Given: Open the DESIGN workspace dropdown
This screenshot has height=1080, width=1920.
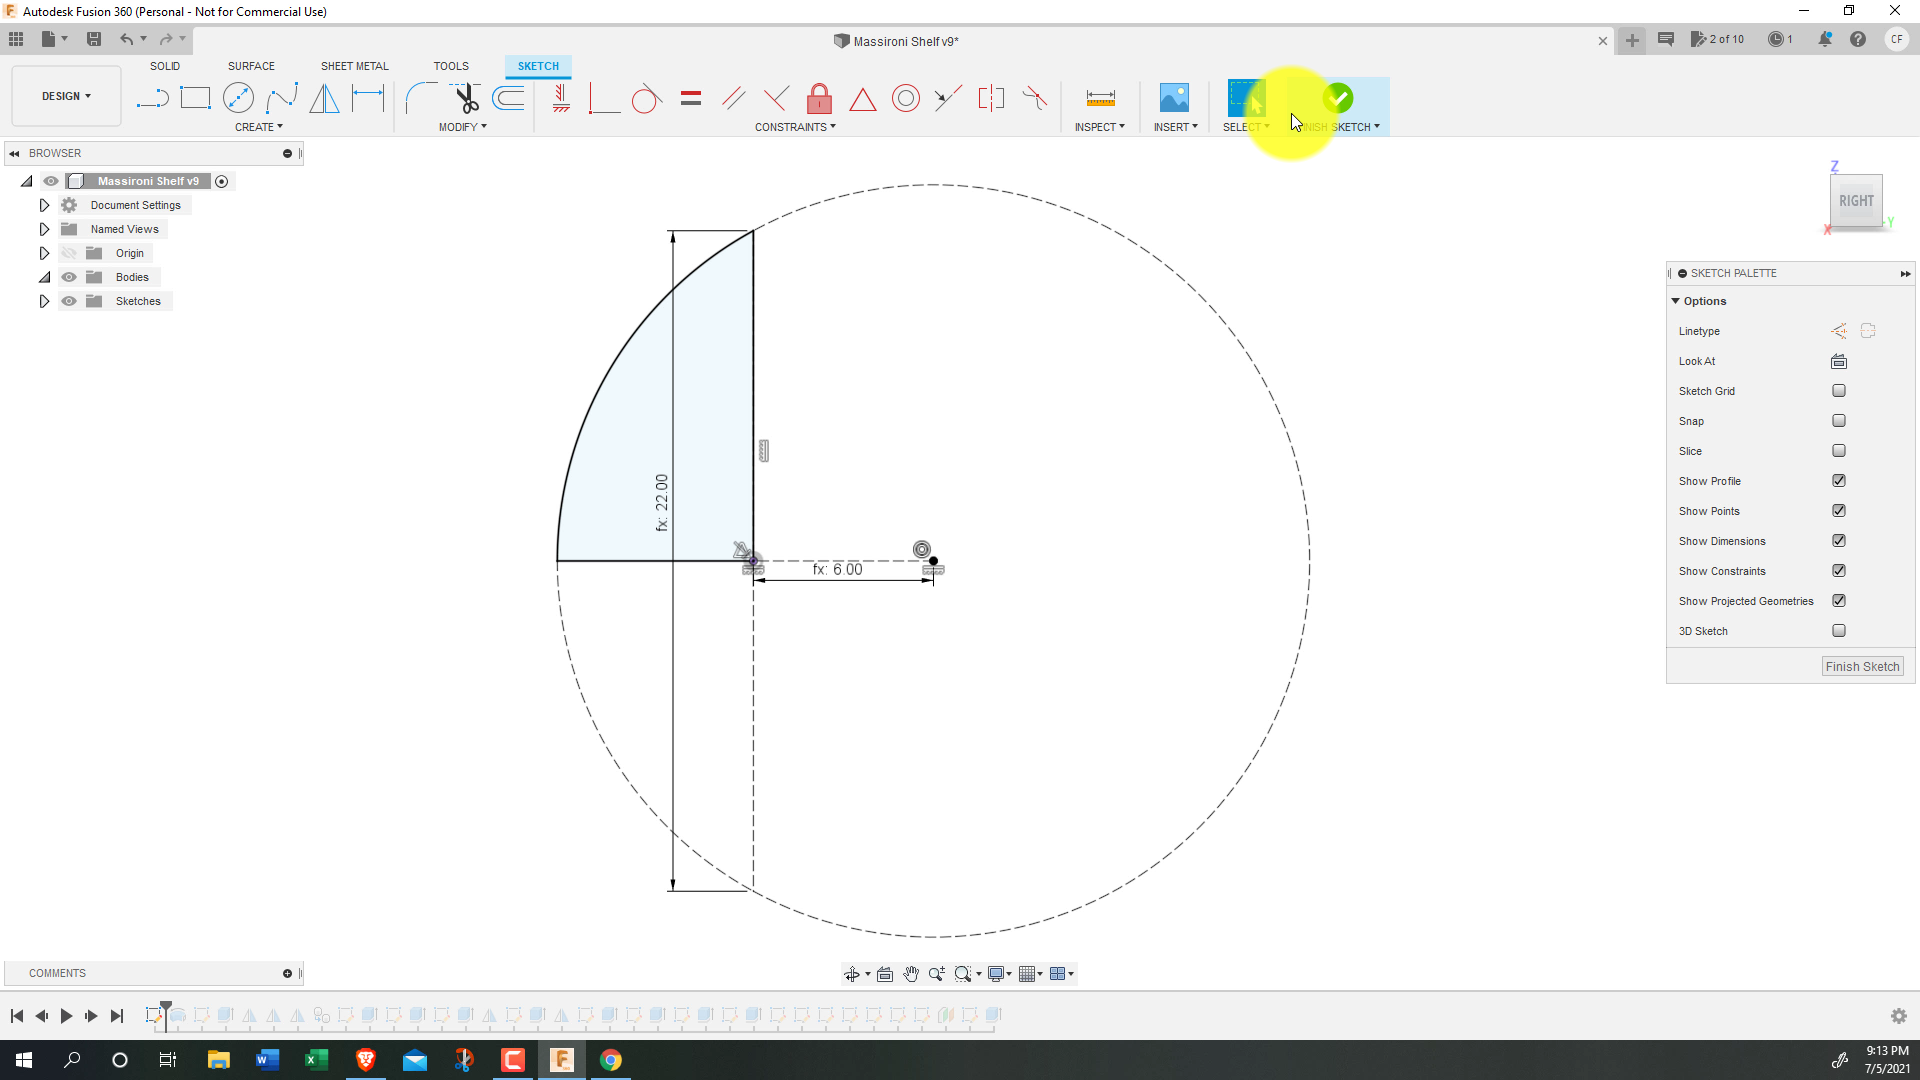Looking at the screenshot, I should click(66, 96).
